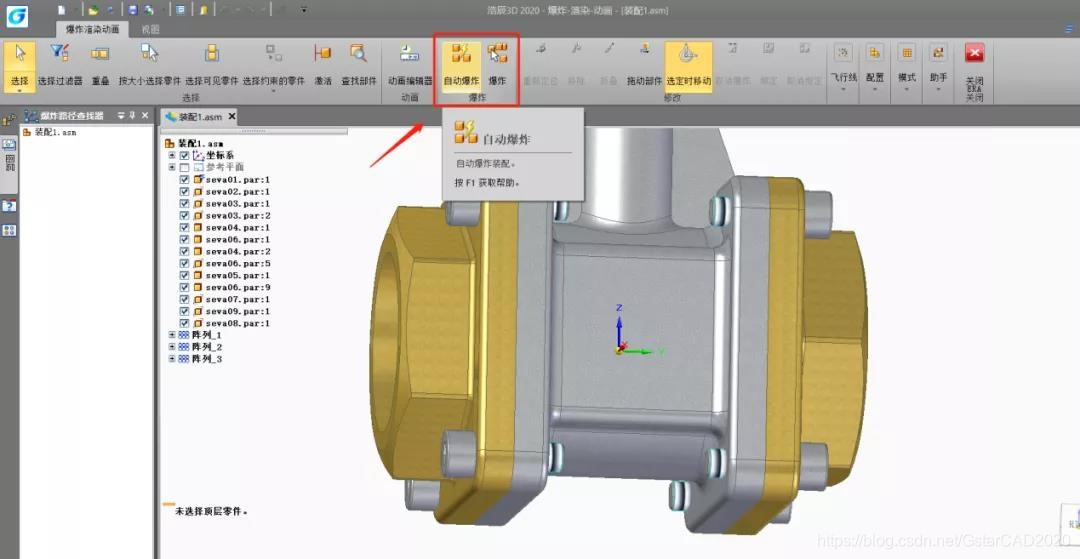
Task: Click the explode path sidebar icon at top
Action: [9, 120]
